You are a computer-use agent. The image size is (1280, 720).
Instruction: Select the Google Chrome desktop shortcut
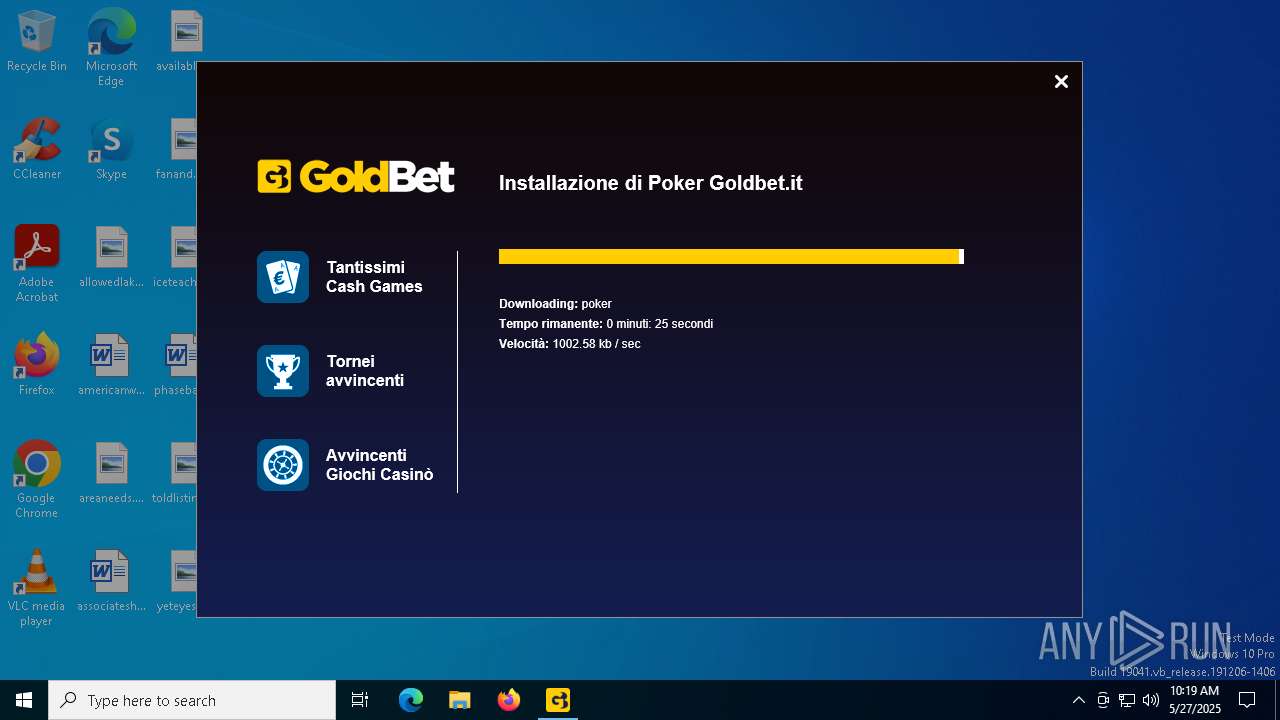coord(37,480)
